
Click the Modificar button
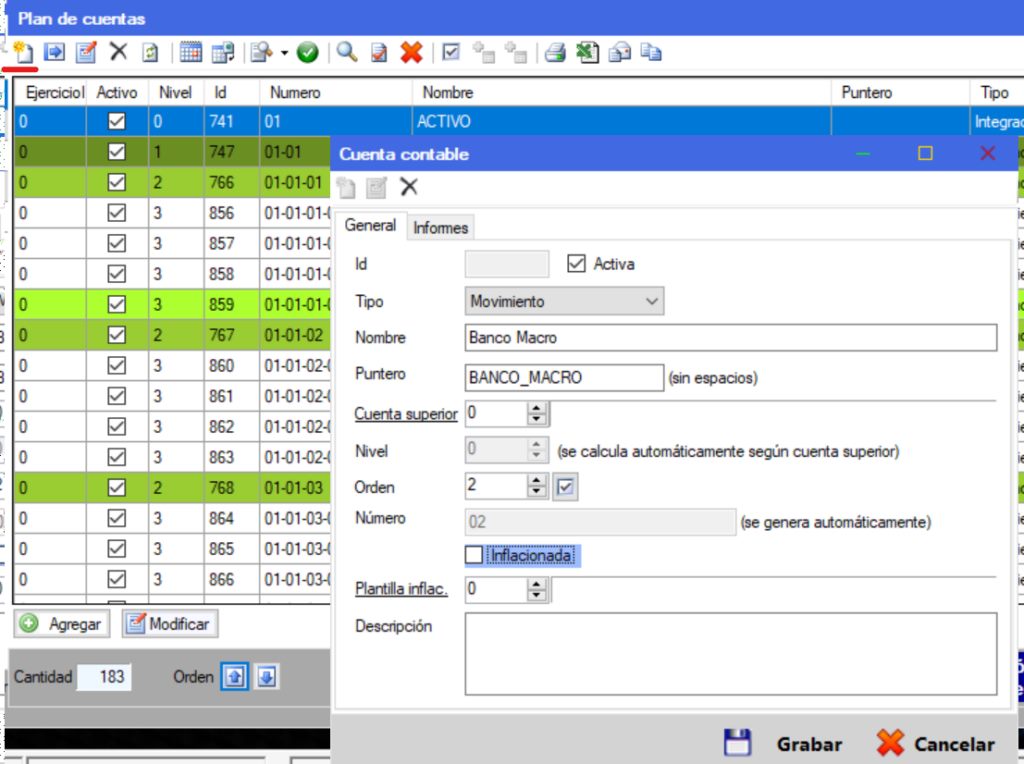click(170, 624)
